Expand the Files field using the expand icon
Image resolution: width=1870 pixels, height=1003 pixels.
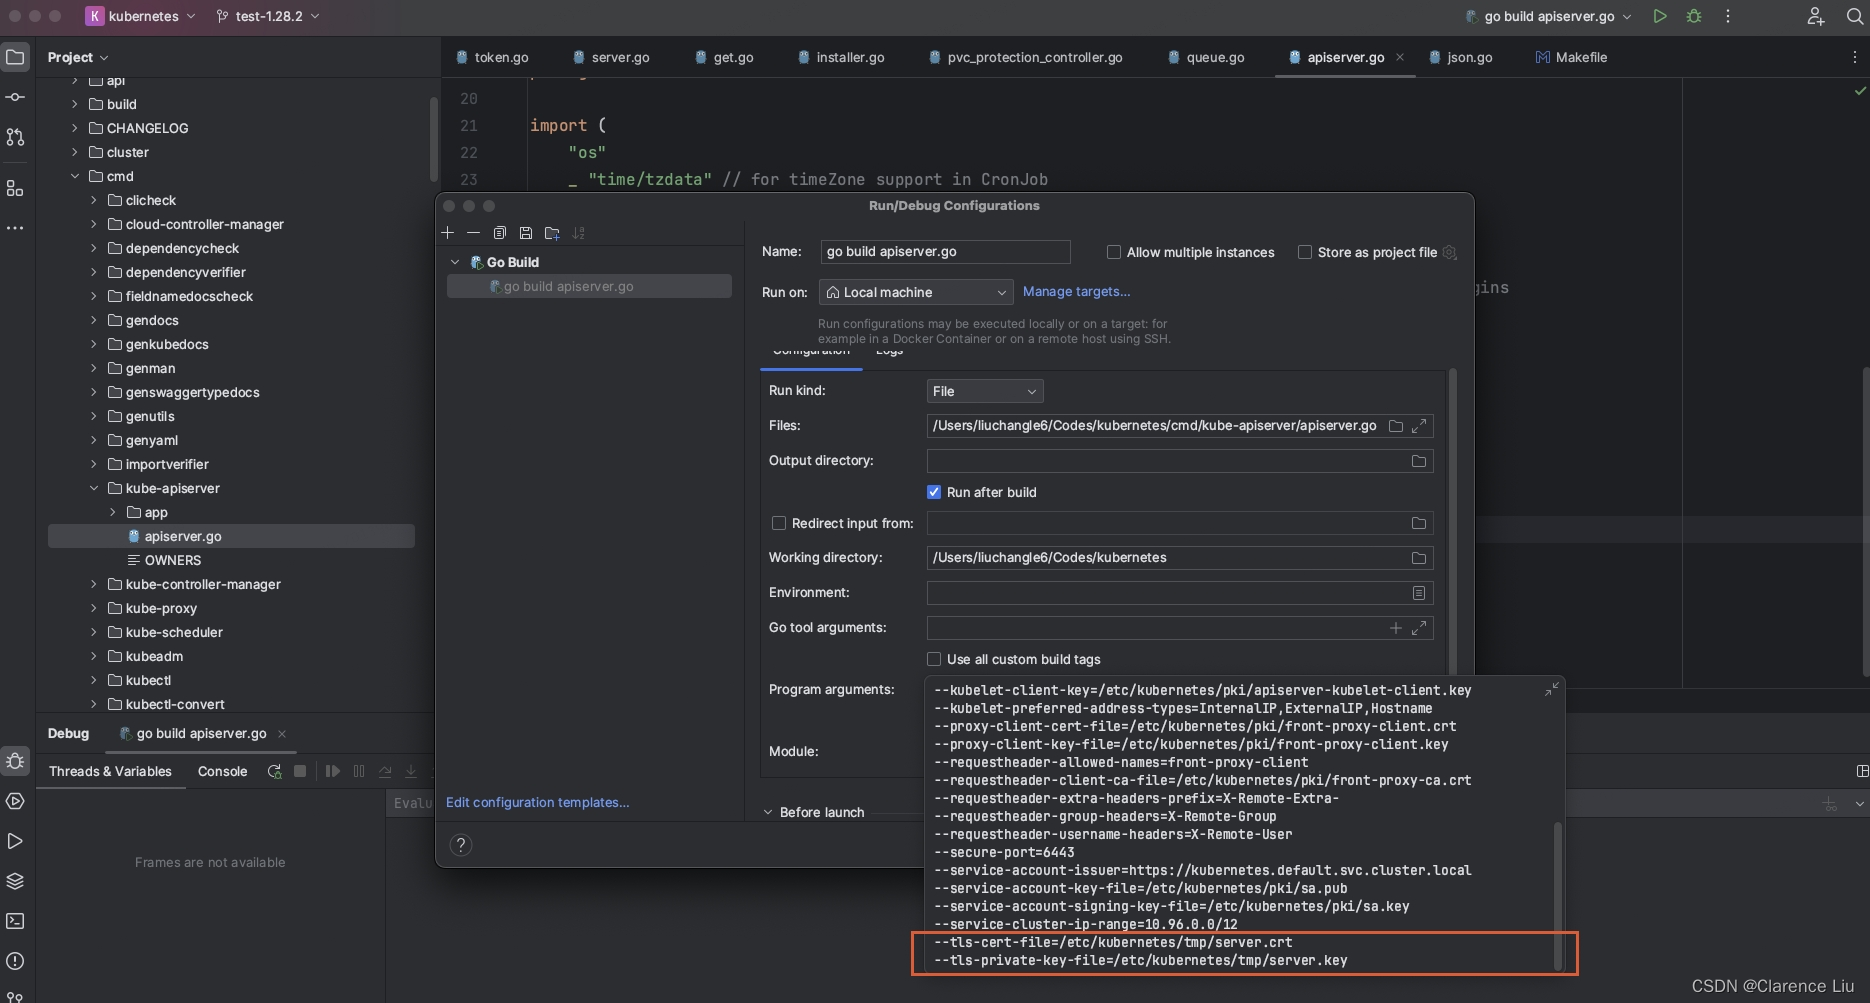[x=1419, y=426]
